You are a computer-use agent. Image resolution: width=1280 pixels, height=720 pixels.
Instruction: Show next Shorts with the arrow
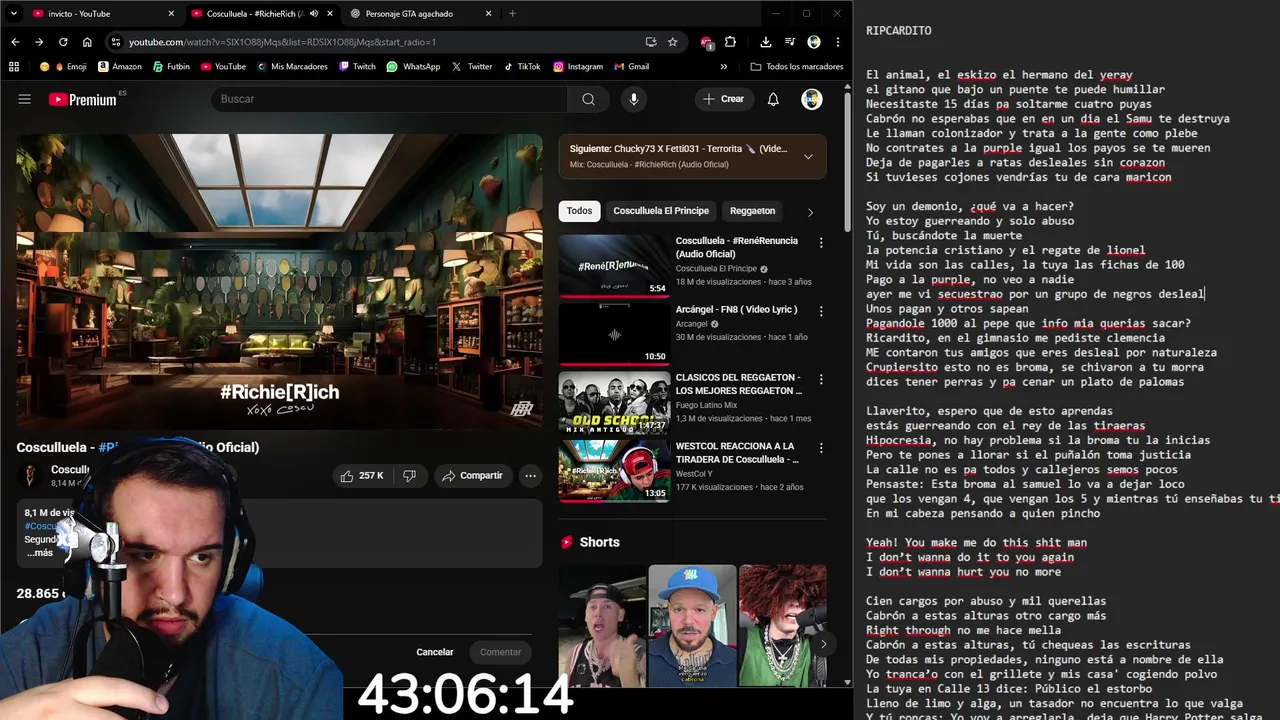click(823, 644)
